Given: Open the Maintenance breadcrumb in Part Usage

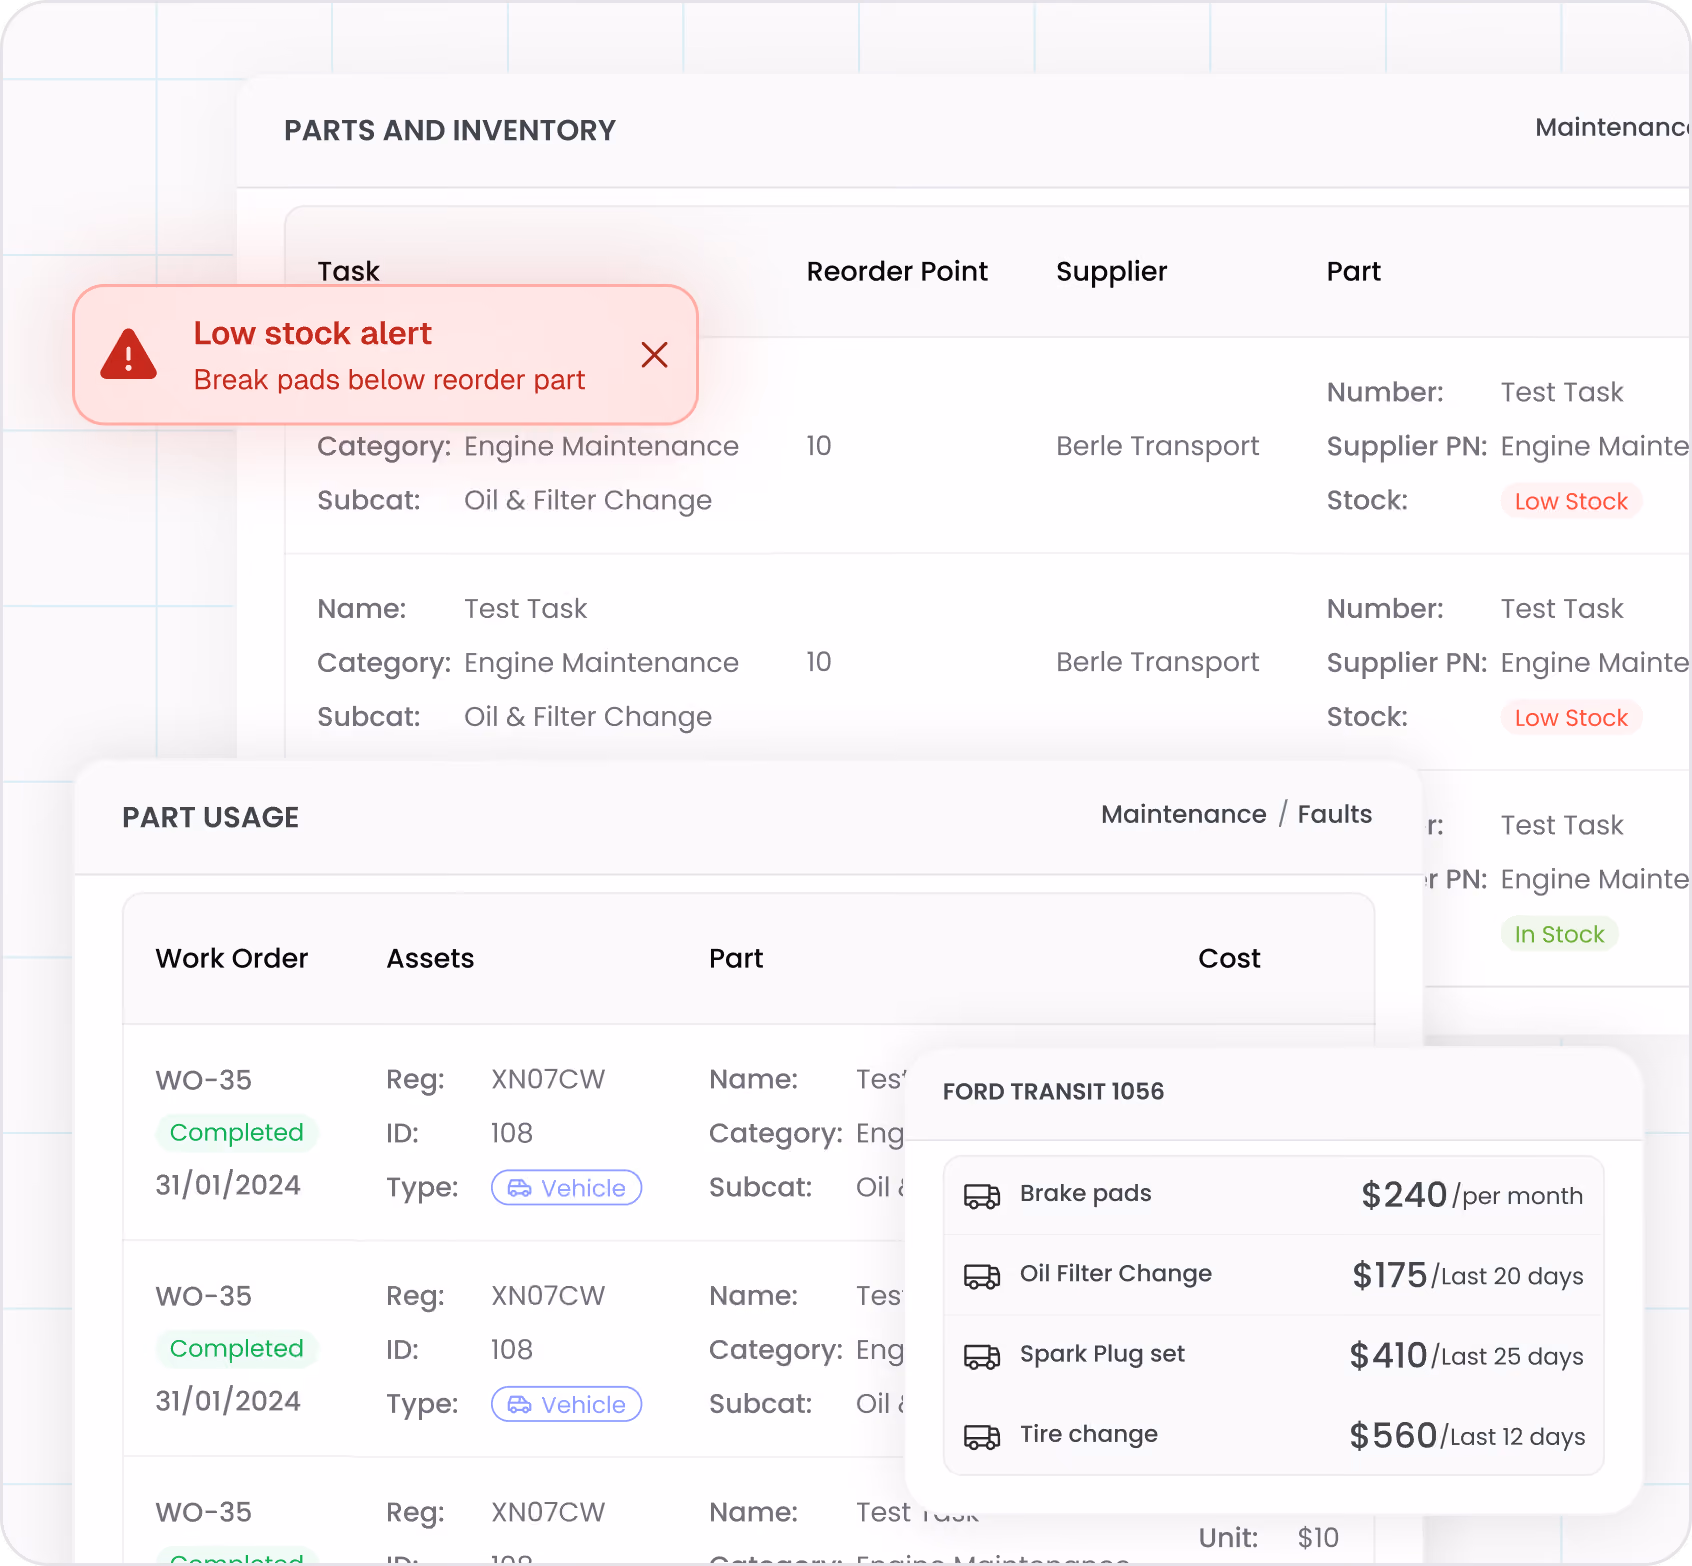Looking at the screenshot, I should pos(1183,814).
